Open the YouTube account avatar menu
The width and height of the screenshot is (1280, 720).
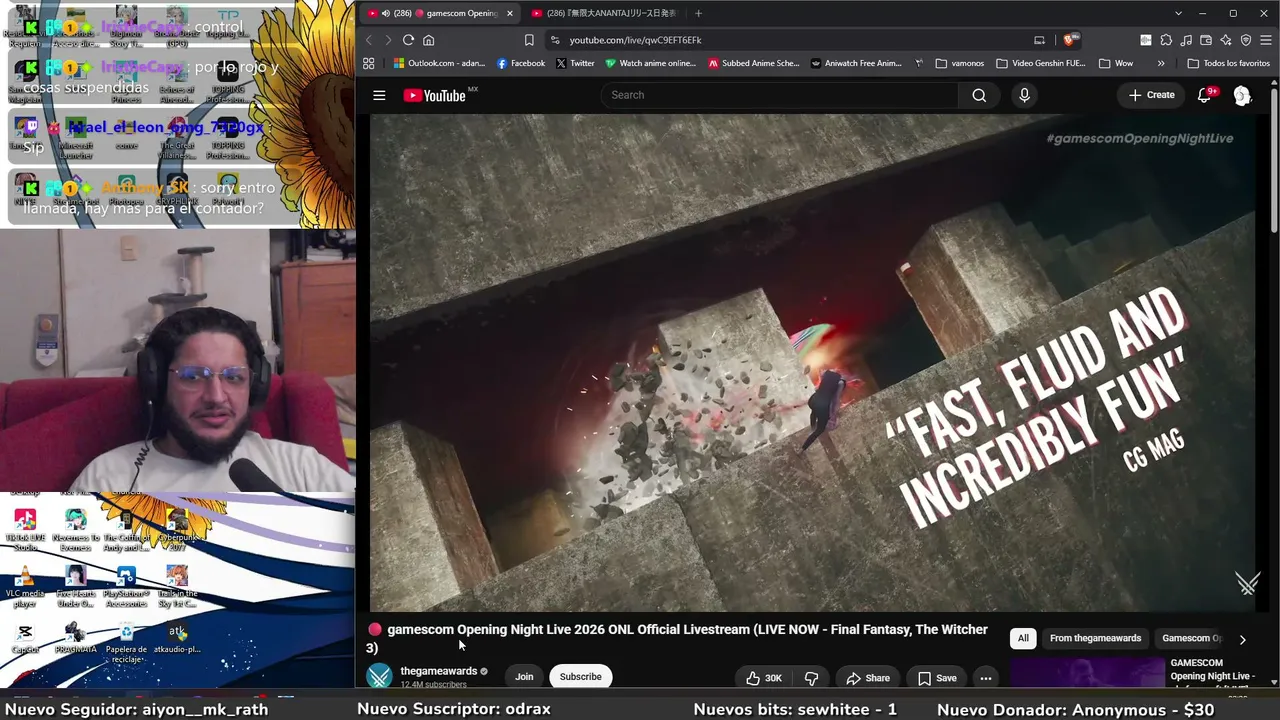(1242, 95)
